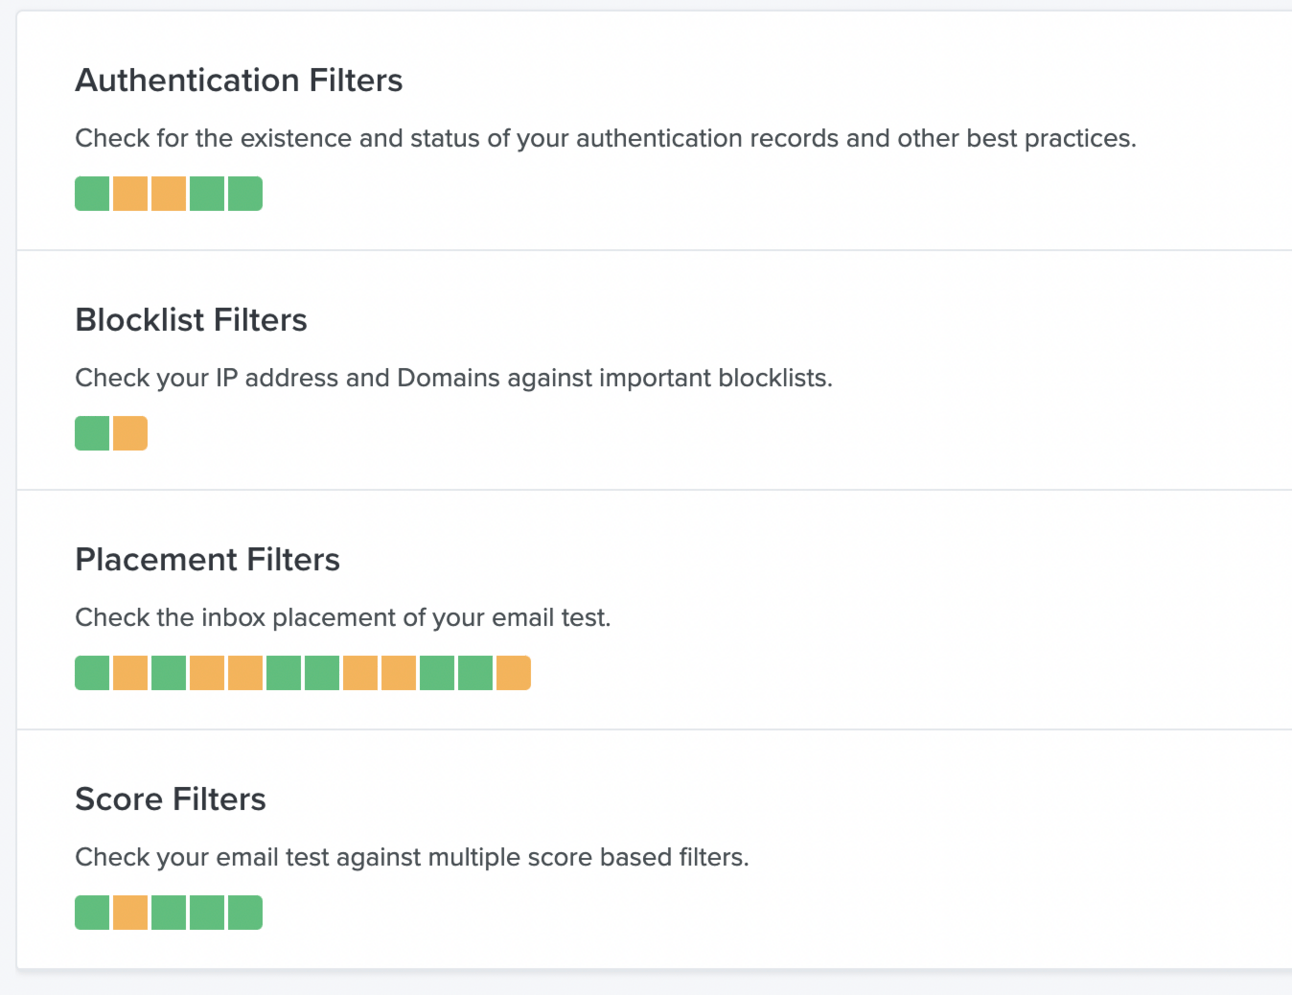Viewport: 1292px width, 995px height.
Task: Click third square (orange) under Authentication Filters
Action: pos(168,194)
